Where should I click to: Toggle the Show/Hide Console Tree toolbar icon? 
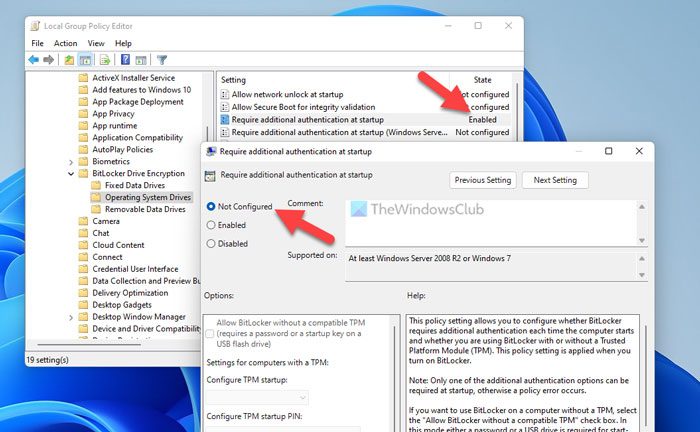coord(85,60)
